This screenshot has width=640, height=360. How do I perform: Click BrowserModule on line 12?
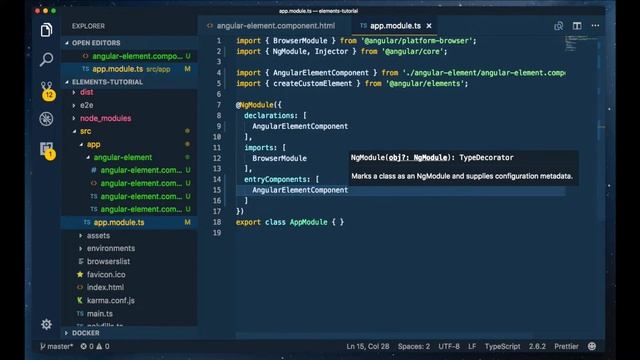tap(279, 158)
